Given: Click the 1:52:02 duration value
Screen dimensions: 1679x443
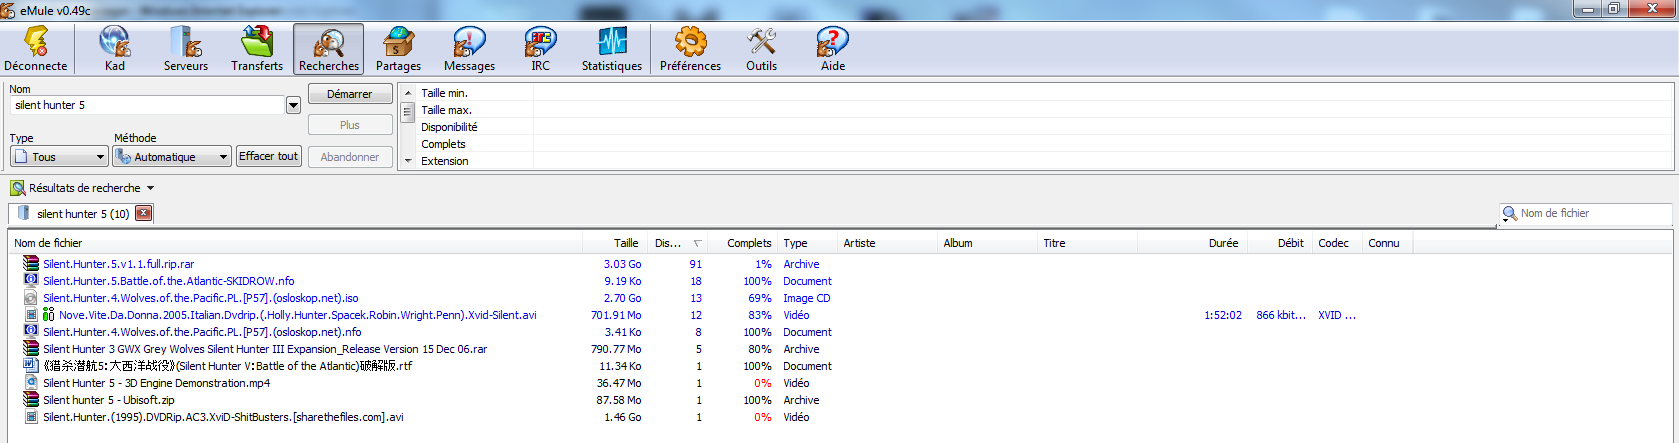Looking at the screenshot, I should pos(1223,315).
